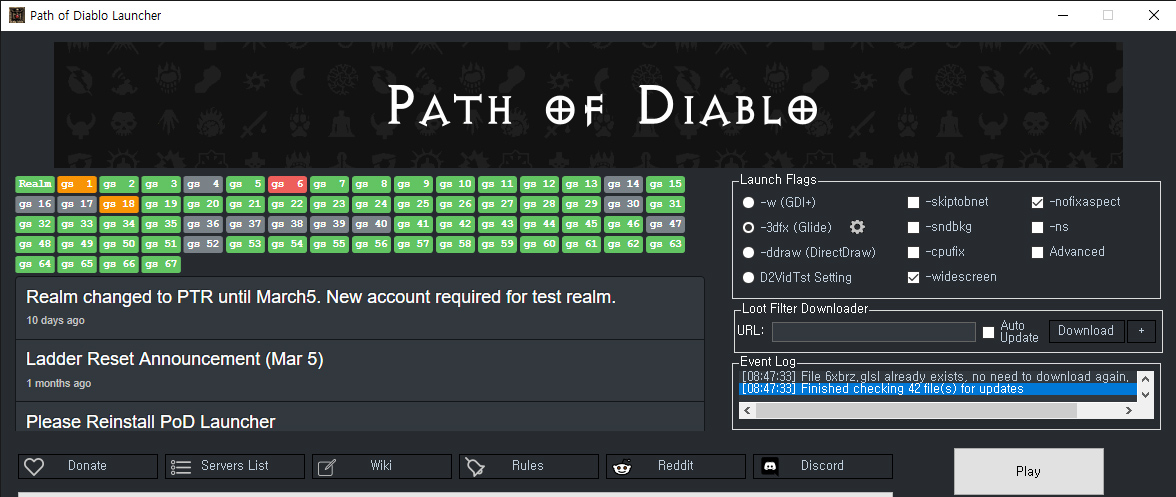The width and height of the screenshot is (1176, 497).
Task: Select the -3dfx (Glide) radio option
Action: [748, 227]
